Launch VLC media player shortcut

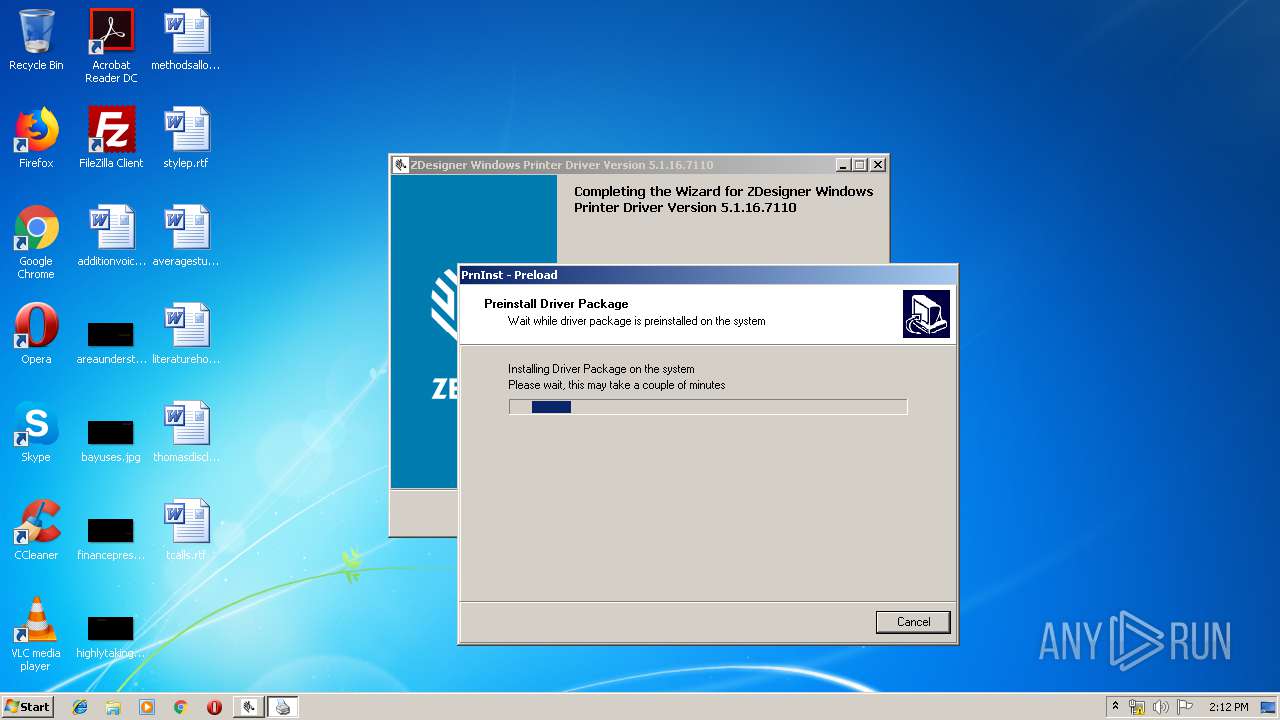(36, 634)
